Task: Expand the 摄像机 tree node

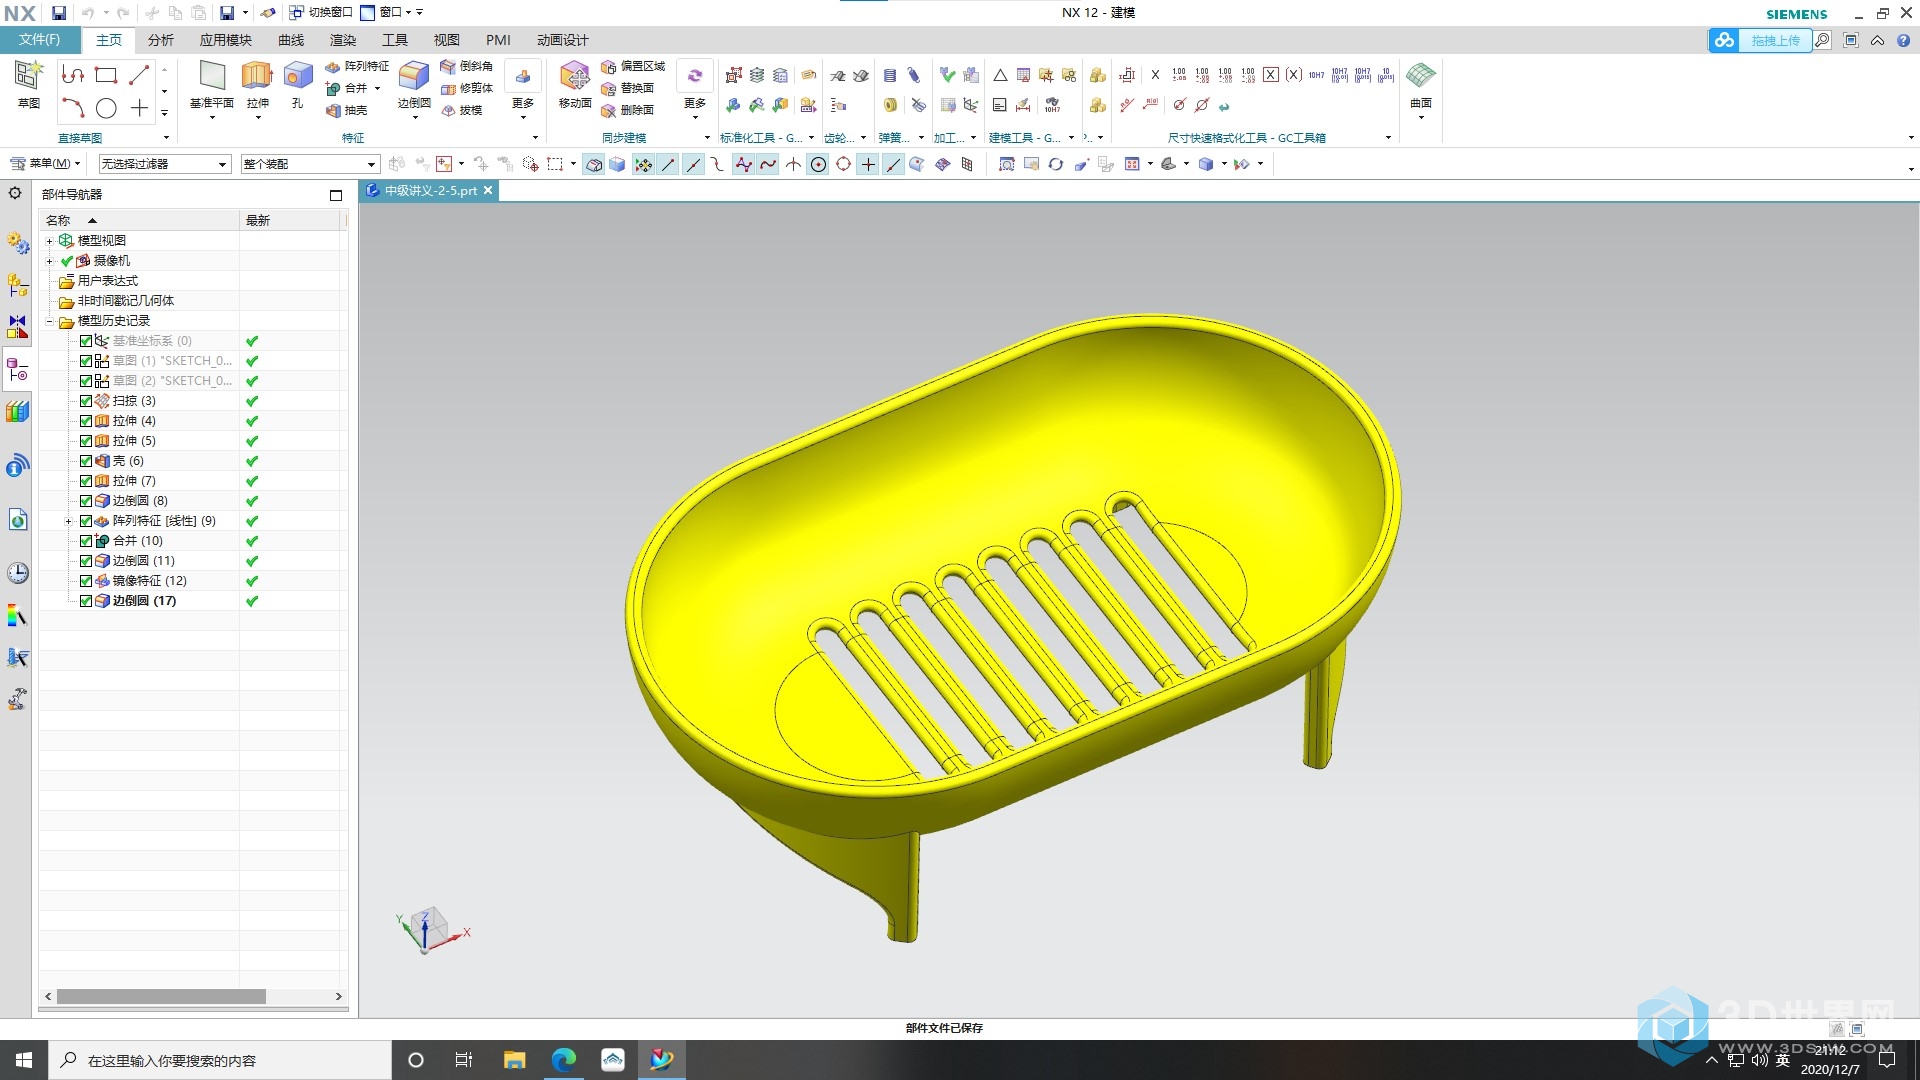Action: click(49, 261)
